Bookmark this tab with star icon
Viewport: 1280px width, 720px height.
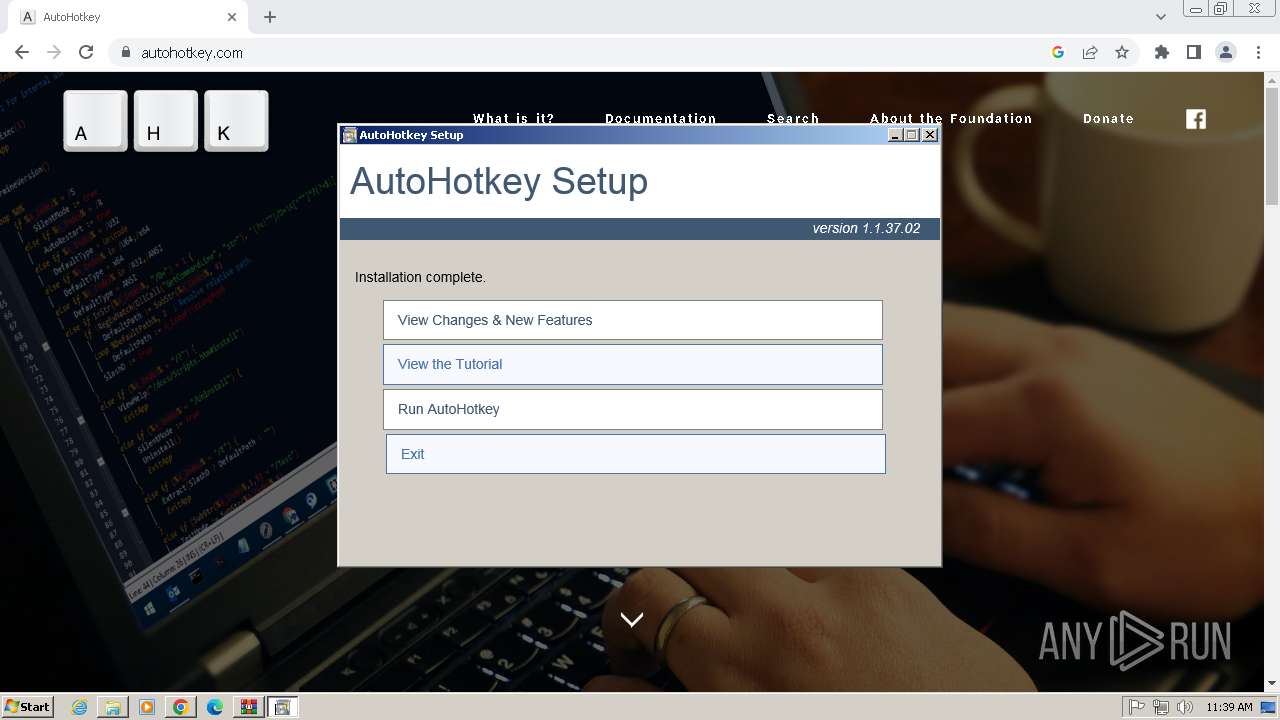point(1122,52)
